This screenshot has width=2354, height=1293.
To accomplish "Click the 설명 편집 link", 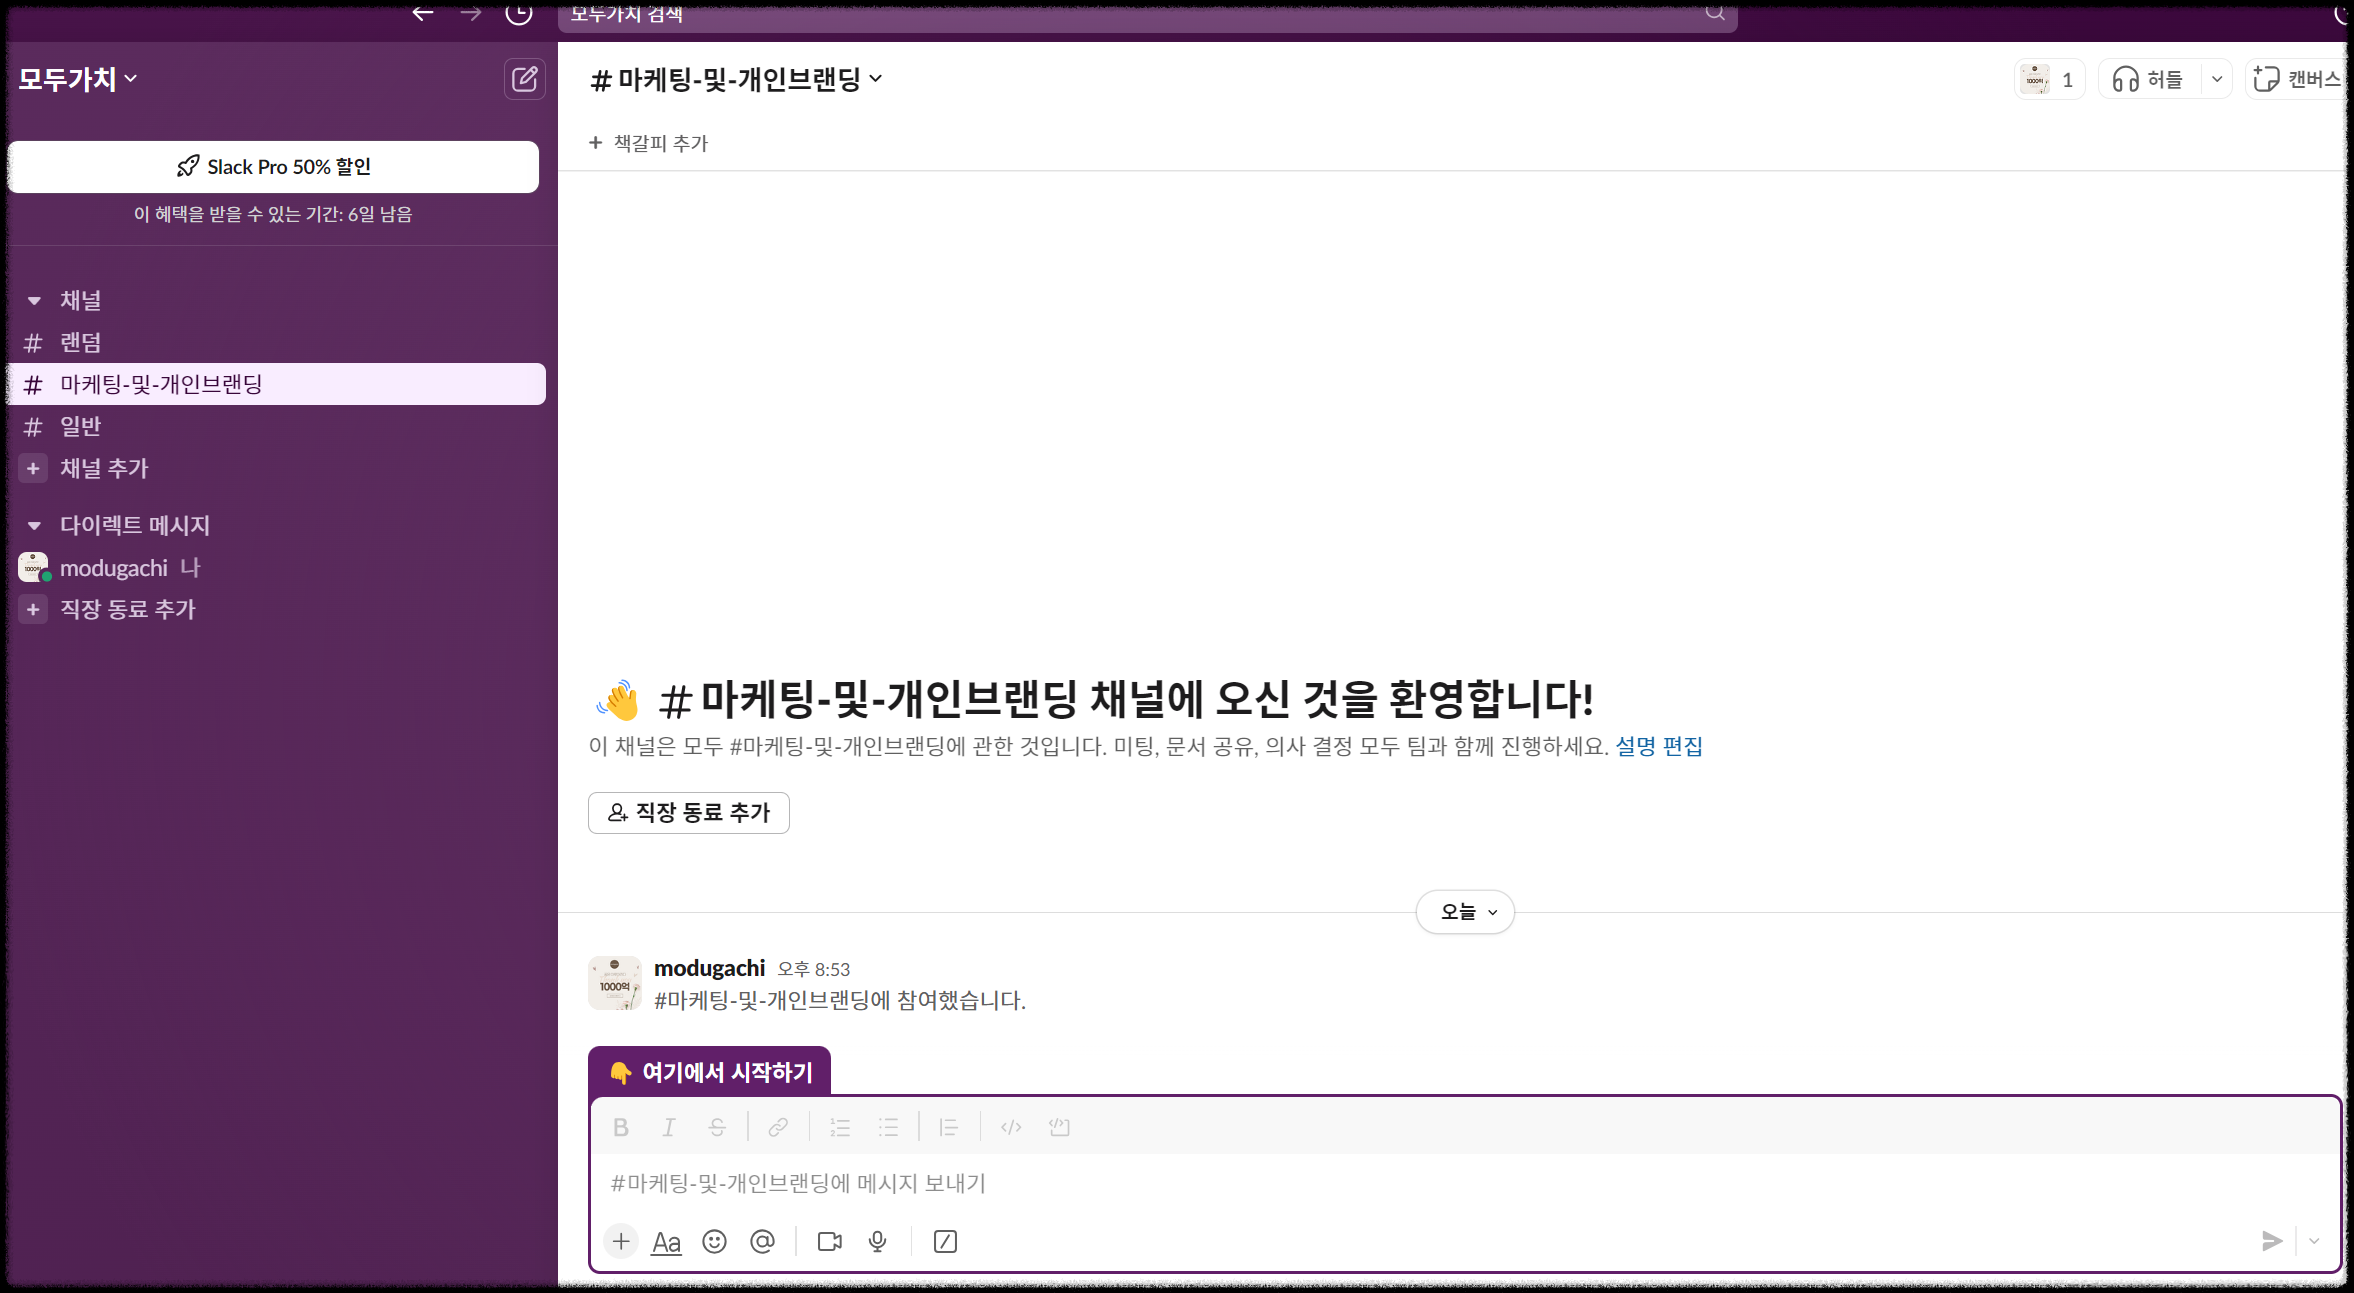I will pos(1660,746).
